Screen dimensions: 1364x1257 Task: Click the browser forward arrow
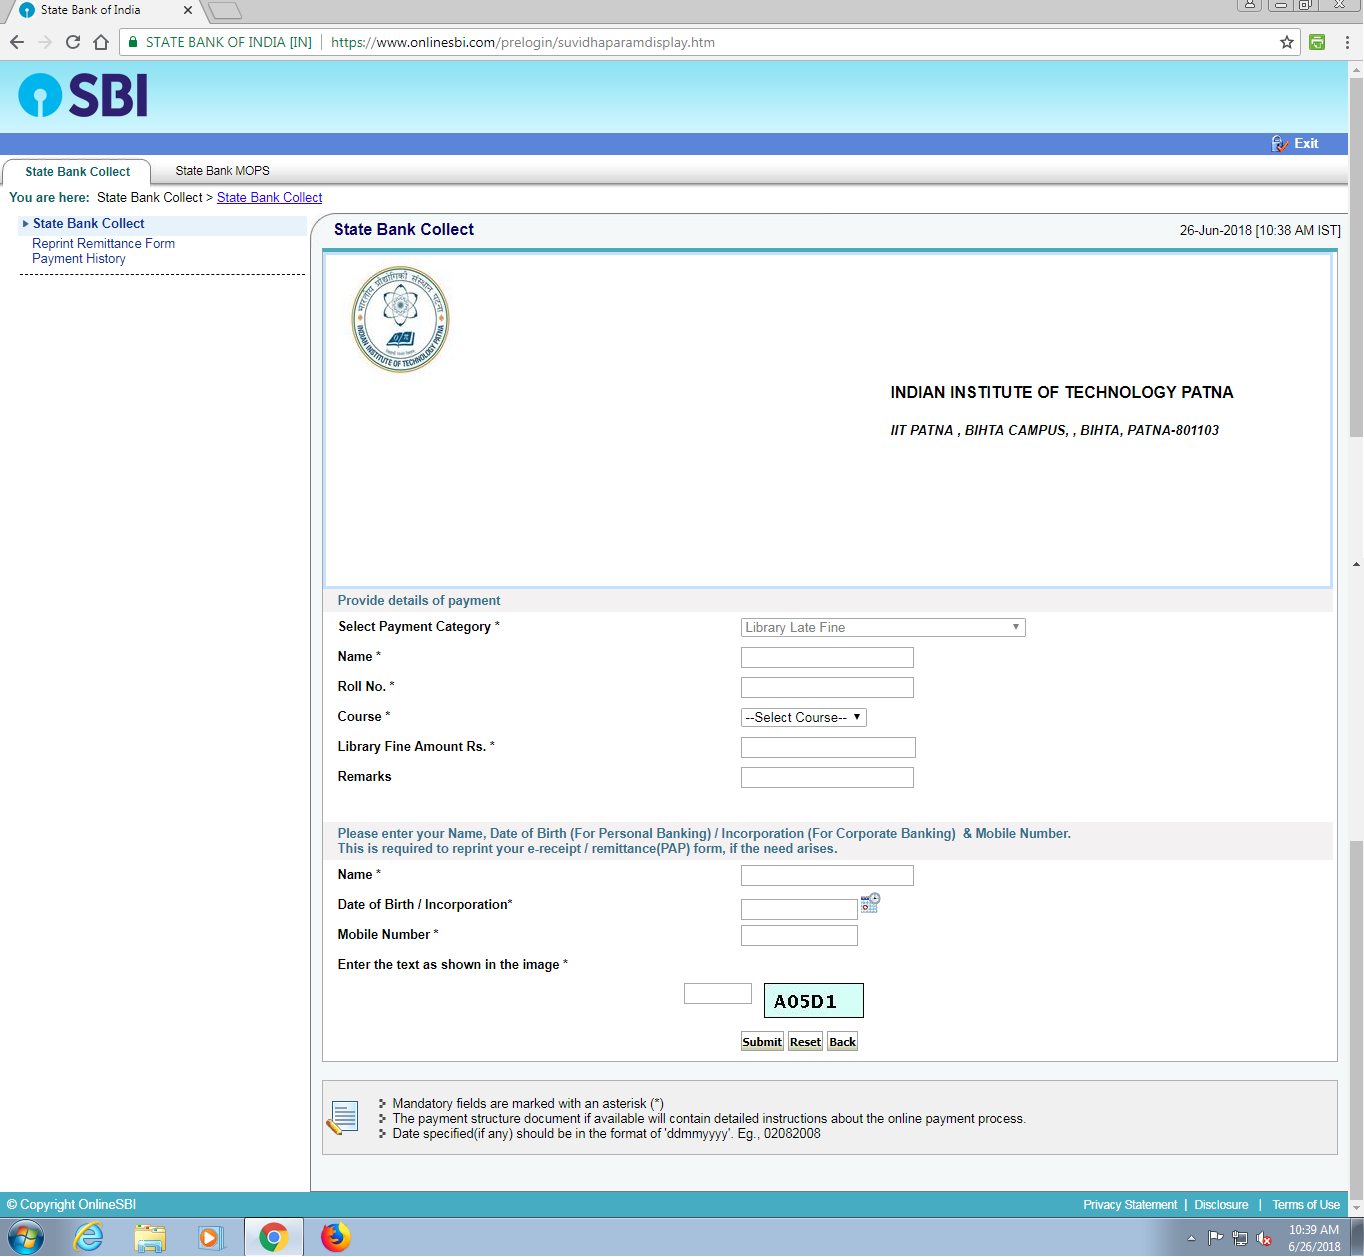point(45,42)
